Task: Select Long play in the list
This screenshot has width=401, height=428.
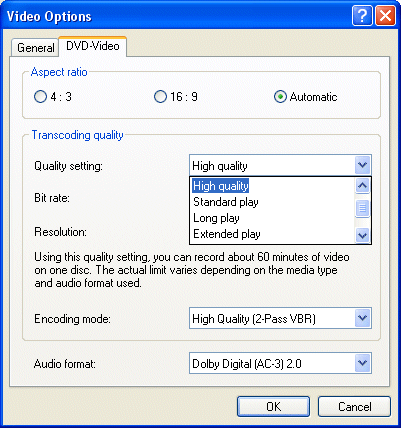Action: click(x=216, y=218)
